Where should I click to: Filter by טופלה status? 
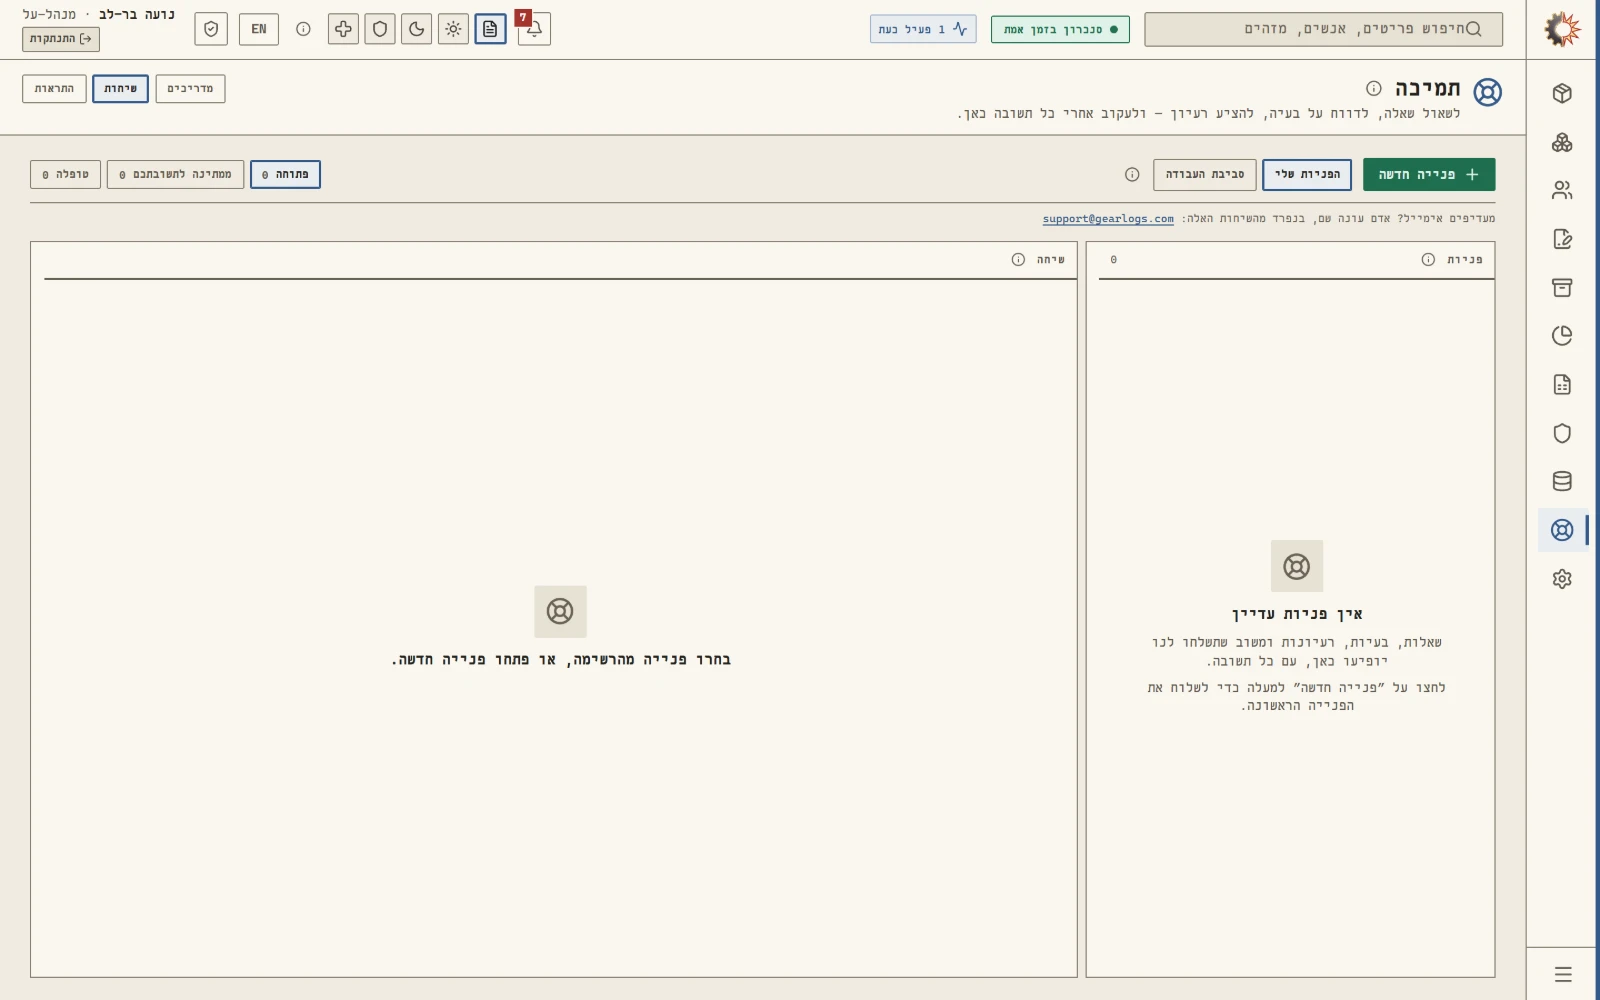point(65,174)
